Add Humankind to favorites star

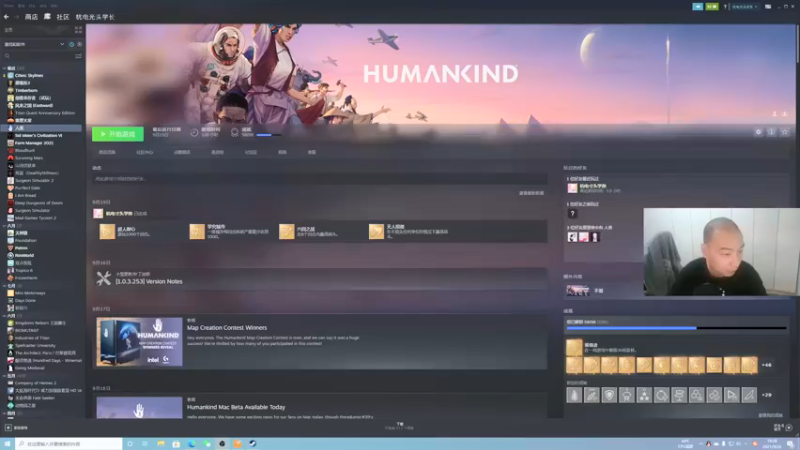pyautogui.click(x=785, y=132)
